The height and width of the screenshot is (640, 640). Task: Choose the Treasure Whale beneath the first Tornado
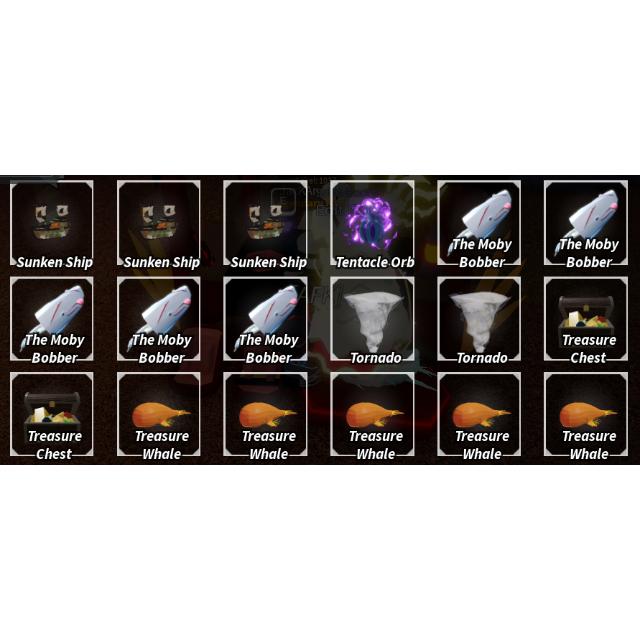(x=372, y=414)
